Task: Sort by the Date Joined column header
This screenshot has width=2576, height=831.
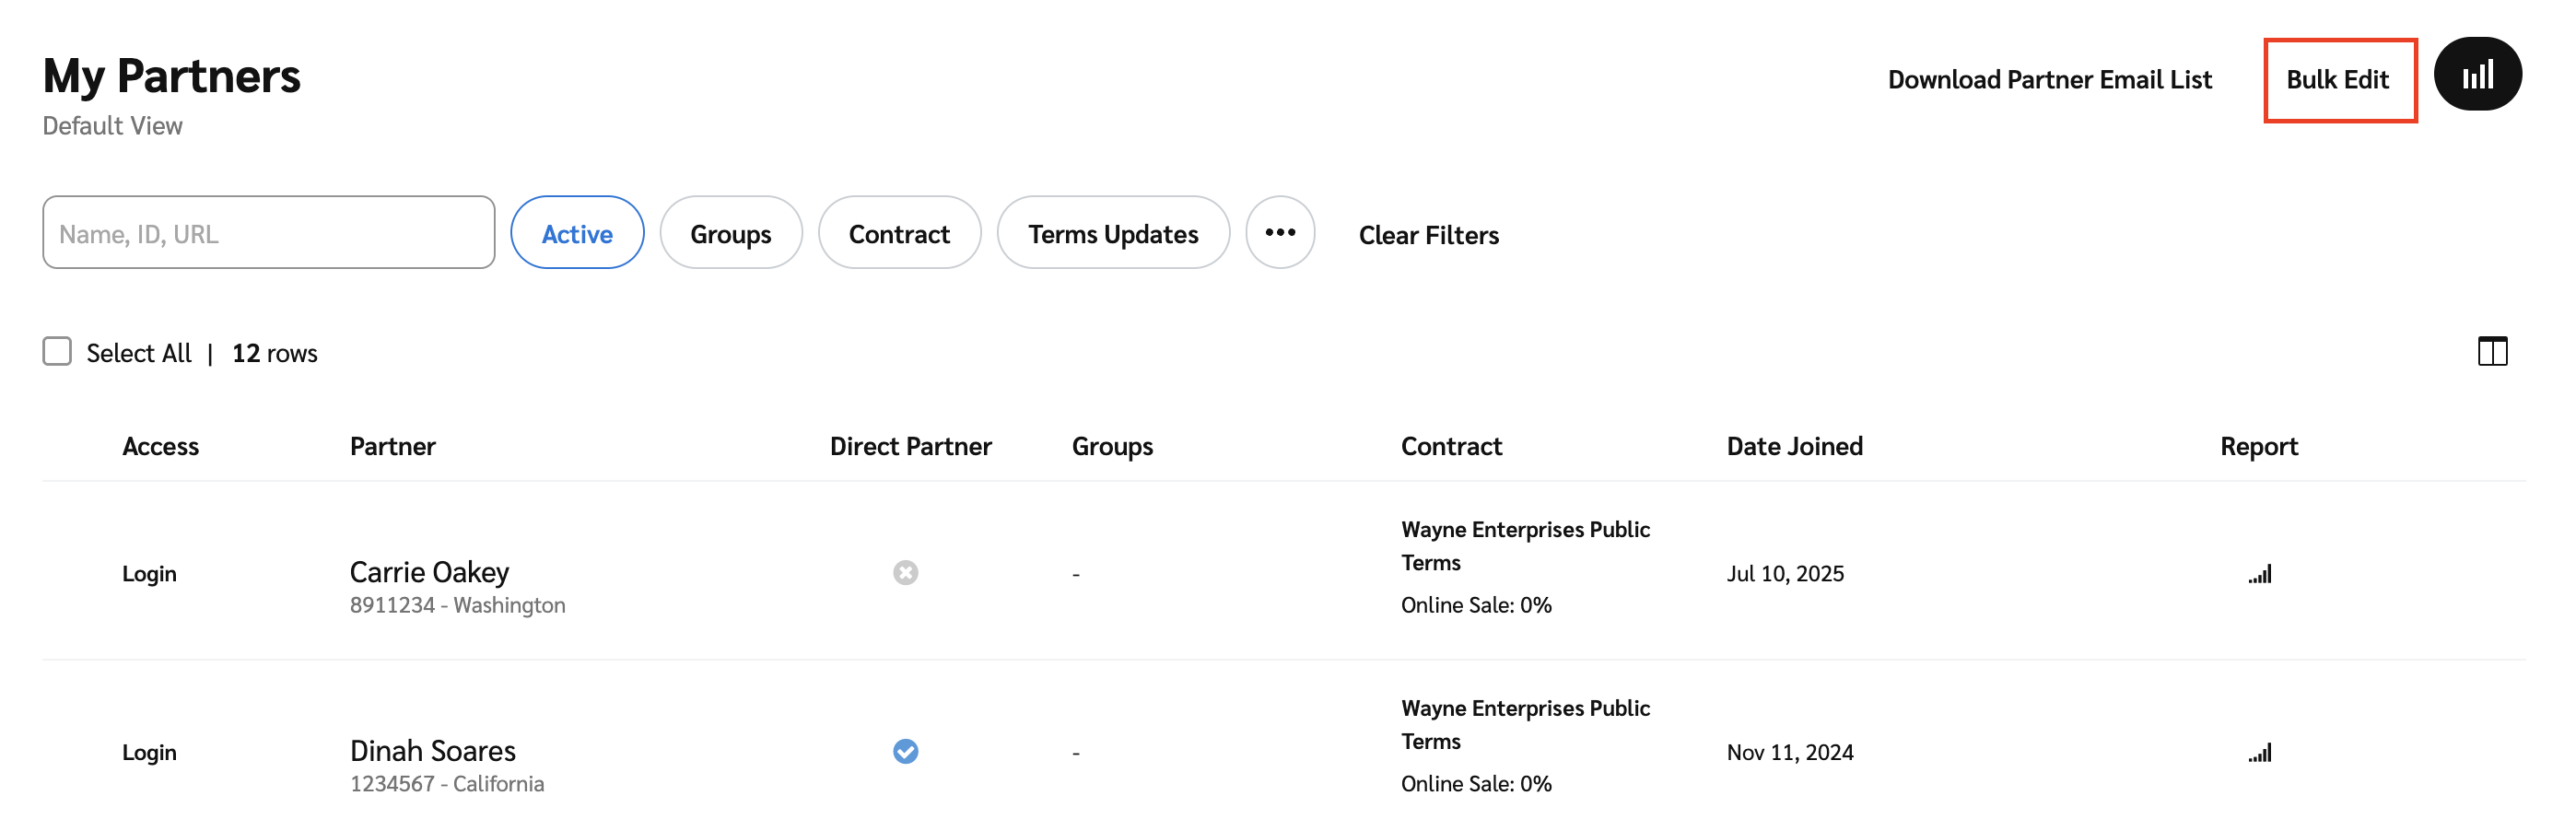Action: [x=1794, y=446]
